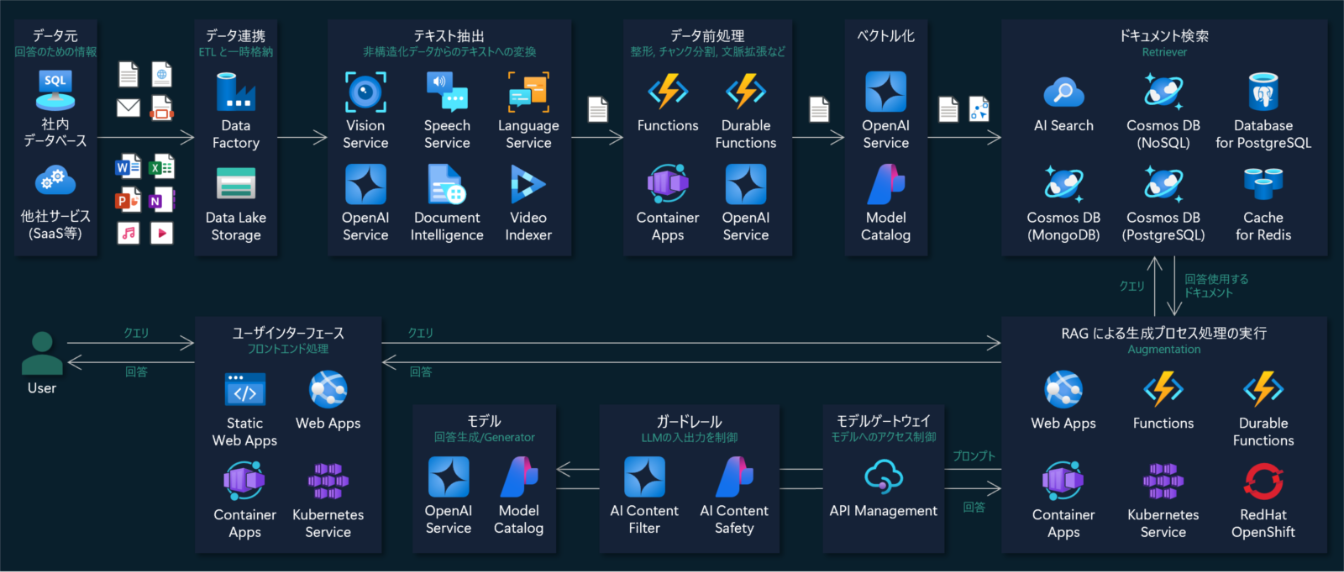This screenshot has width=1344, height=572.
Task: Select the ドキュメント検索 heading
Action: (1164, 36)
